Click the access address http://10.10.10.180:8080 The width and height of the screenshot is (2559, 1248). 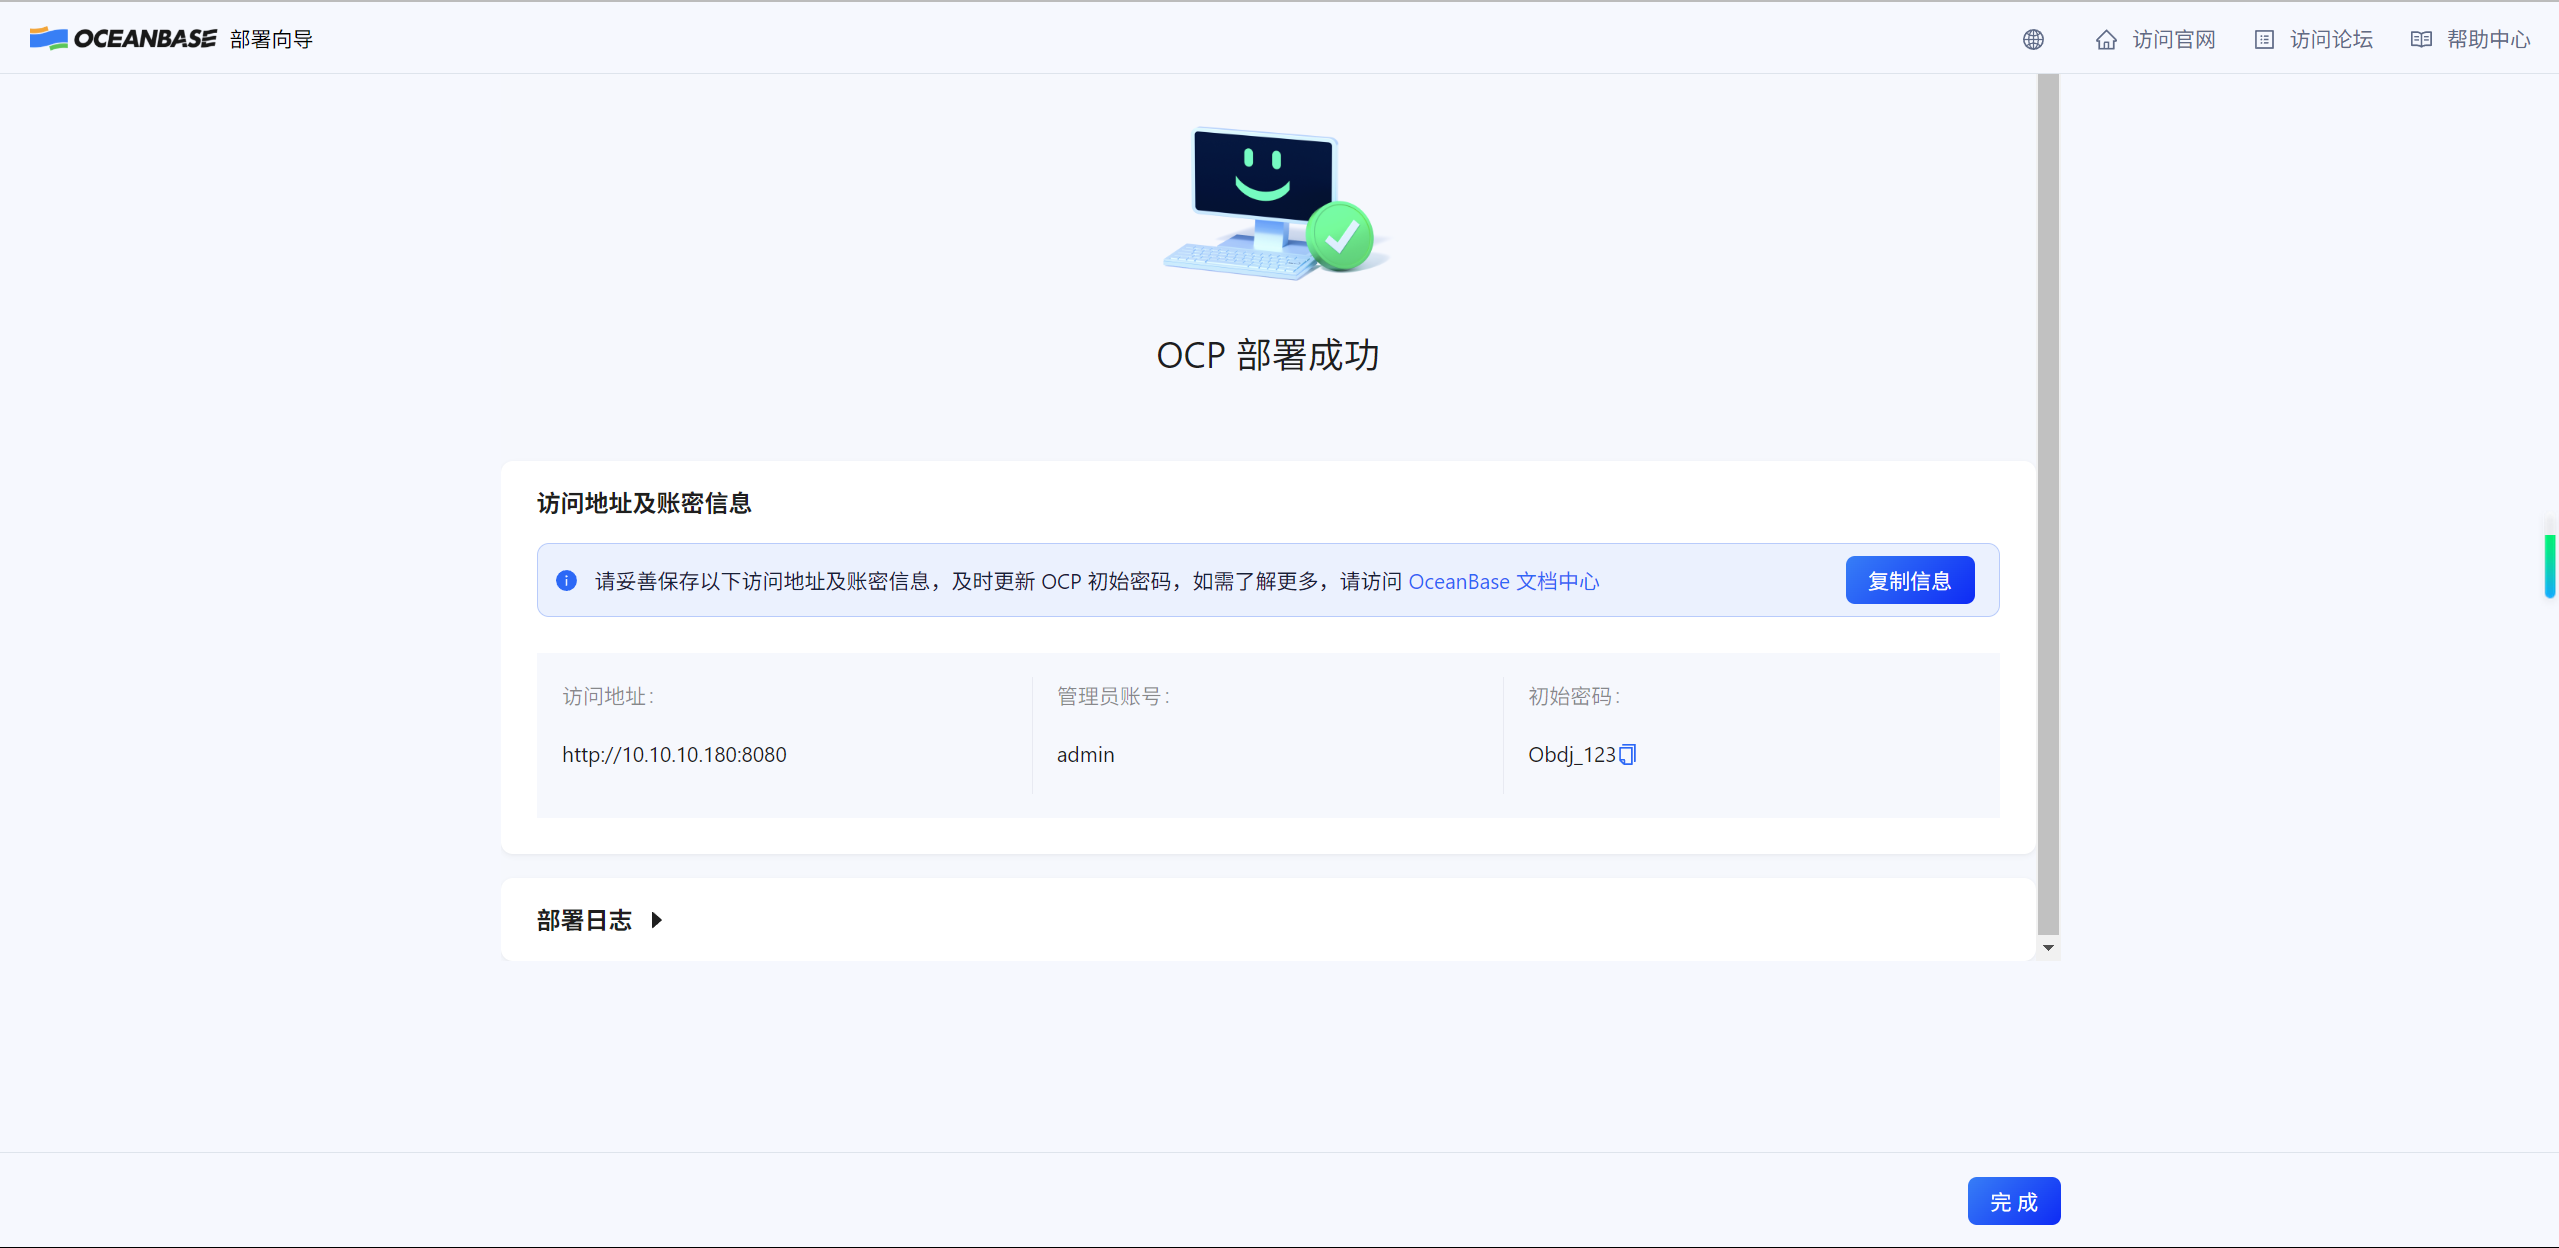674,754
